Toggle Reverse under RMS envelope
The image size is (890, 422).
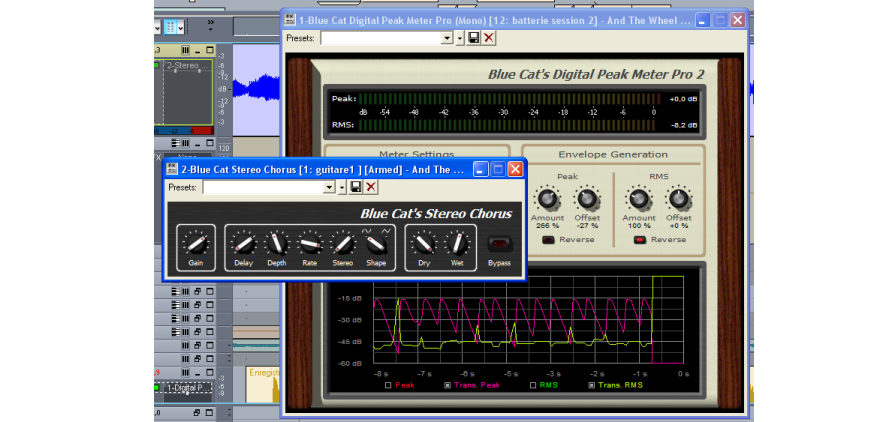[640, 240]
